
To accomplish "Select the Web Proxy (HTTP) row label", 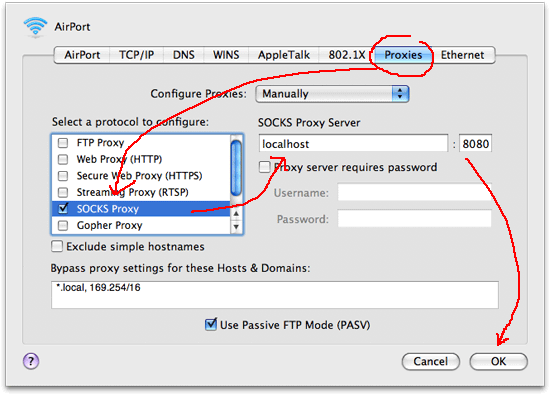I will (119, 159).
